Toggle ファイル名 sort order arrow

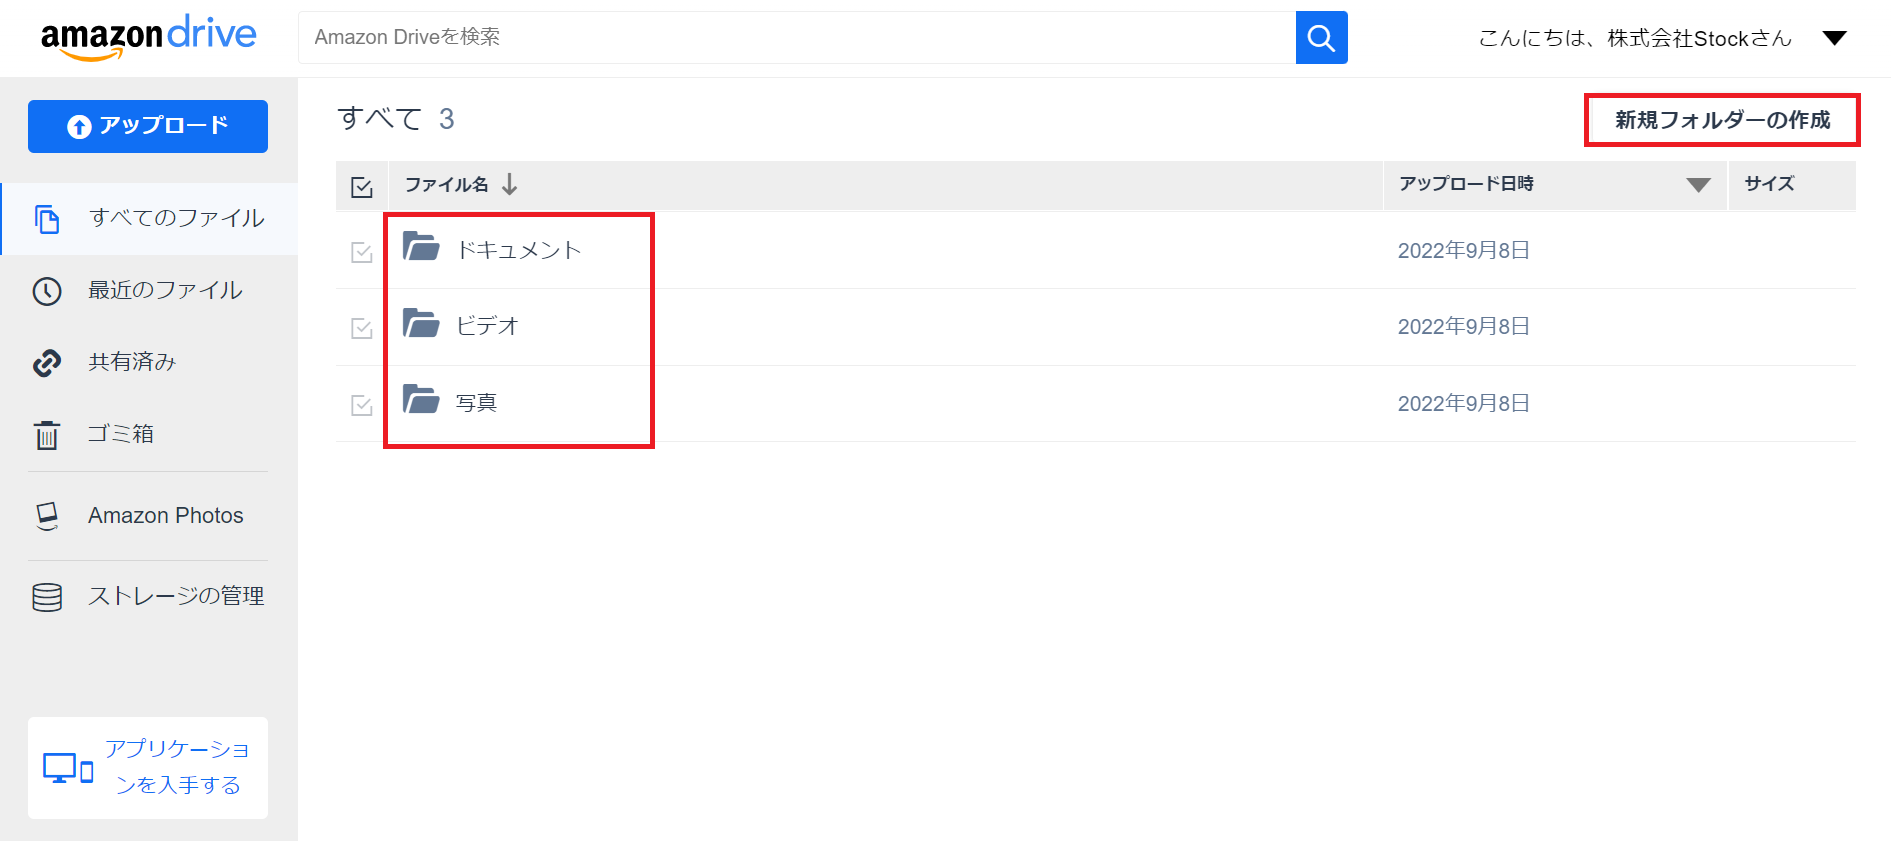point(510,184)
